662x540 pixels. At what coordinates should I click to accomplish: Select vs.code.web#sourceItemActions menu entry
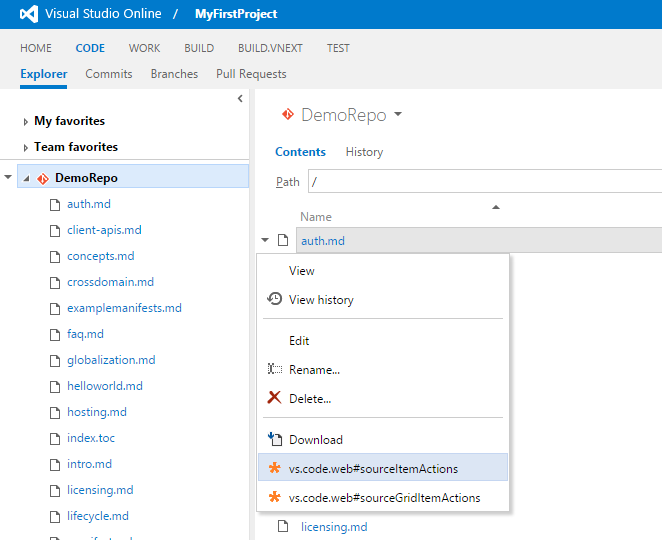pos(383,467)
